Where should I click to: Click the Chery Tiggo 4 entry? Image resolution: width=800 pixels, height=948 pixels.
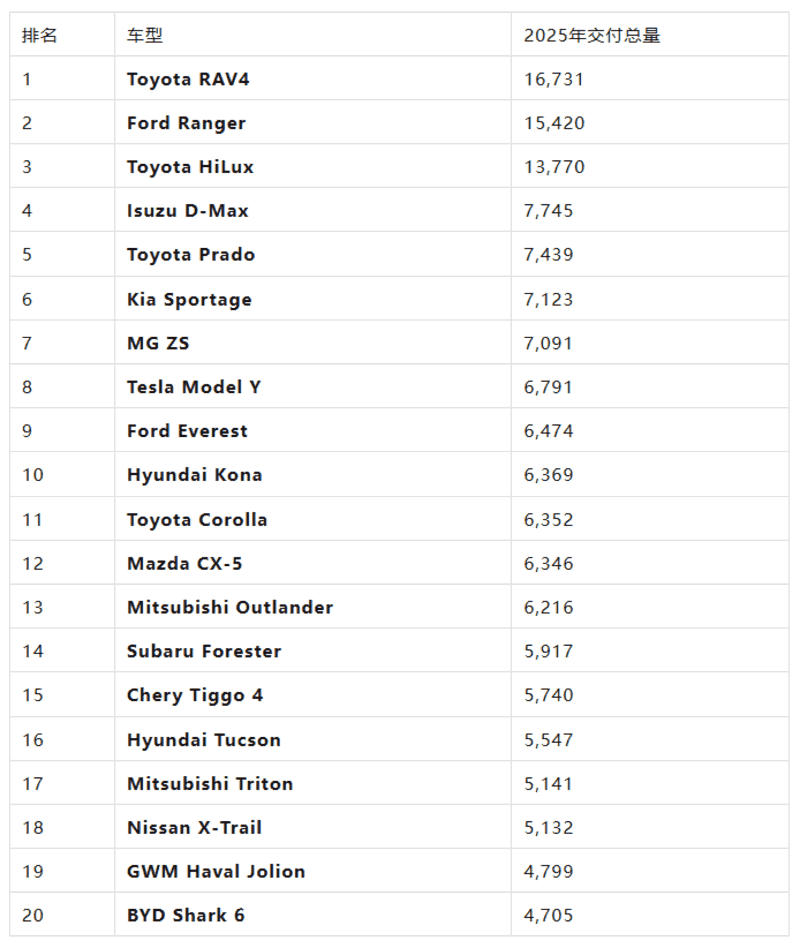click(x=195, y=695)
